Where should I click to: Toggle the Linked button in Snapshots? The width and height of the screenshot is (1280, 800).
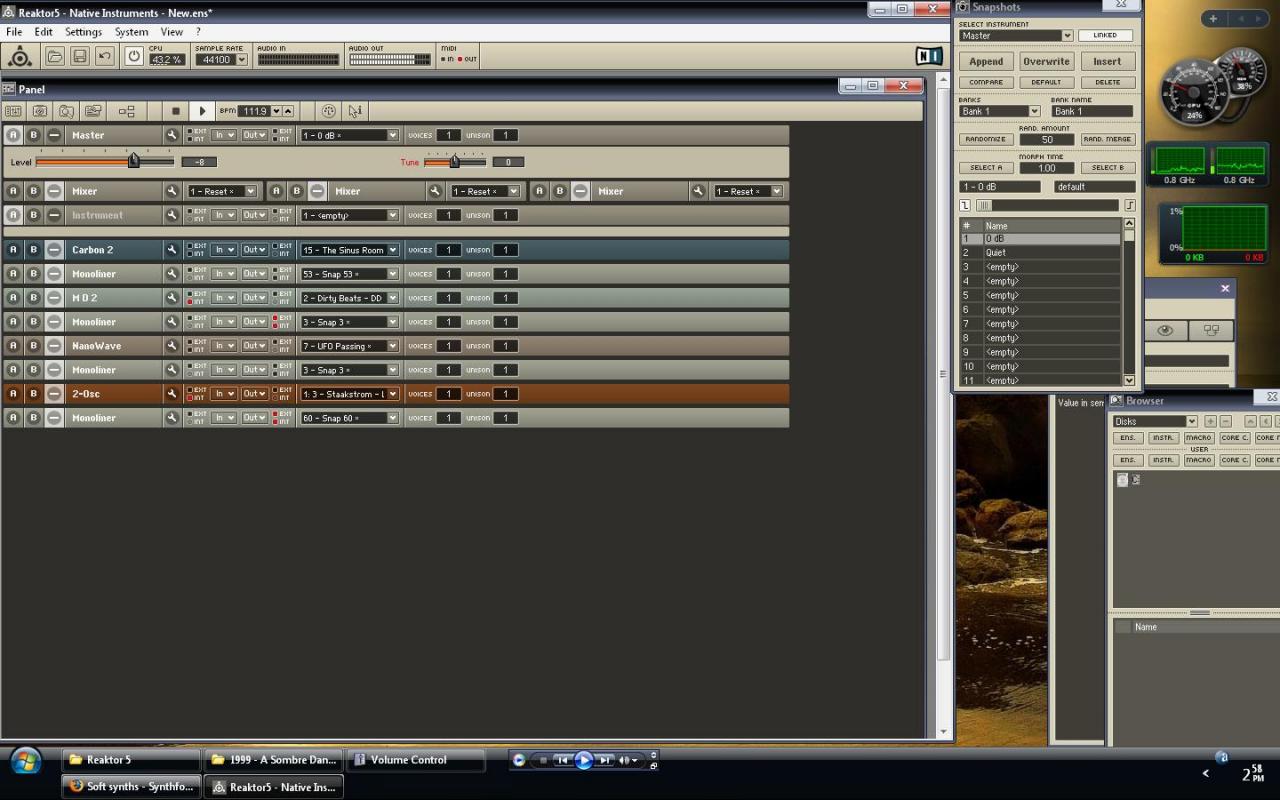1105,35
